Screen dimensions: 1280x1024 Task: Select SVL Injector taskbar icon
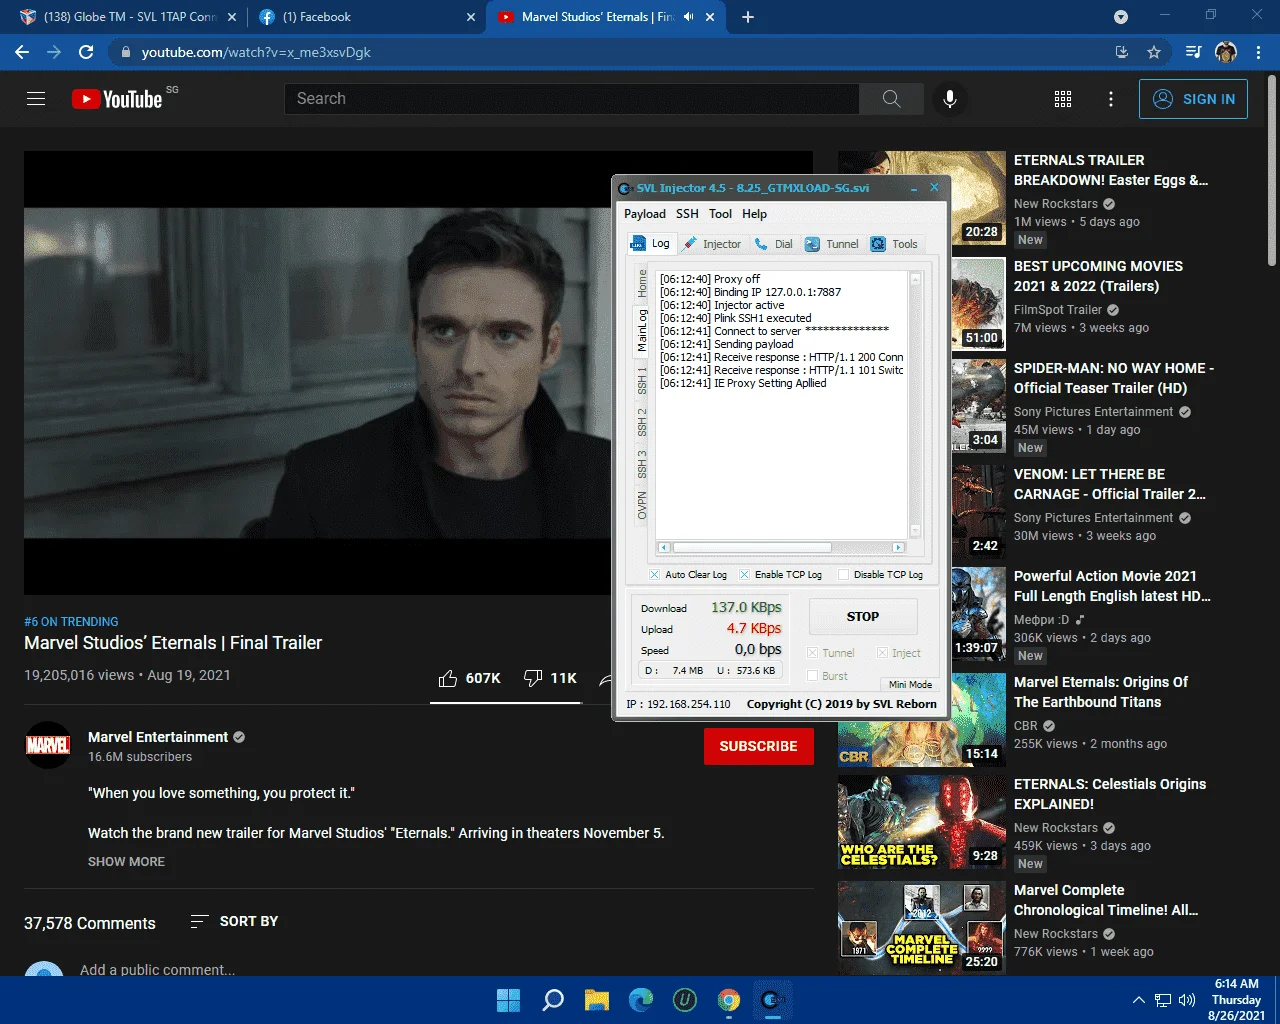(x=772, y=999)
